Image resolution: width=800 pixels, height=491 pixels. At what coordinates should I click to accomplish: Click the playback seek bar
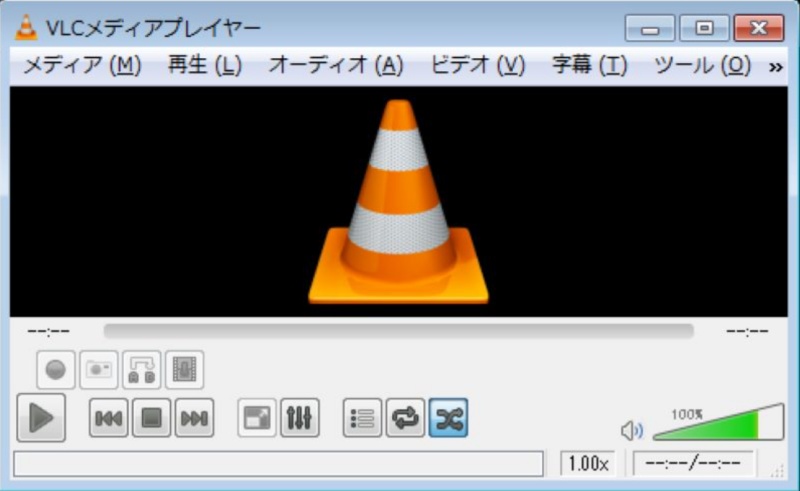click(x=398, y=331)
